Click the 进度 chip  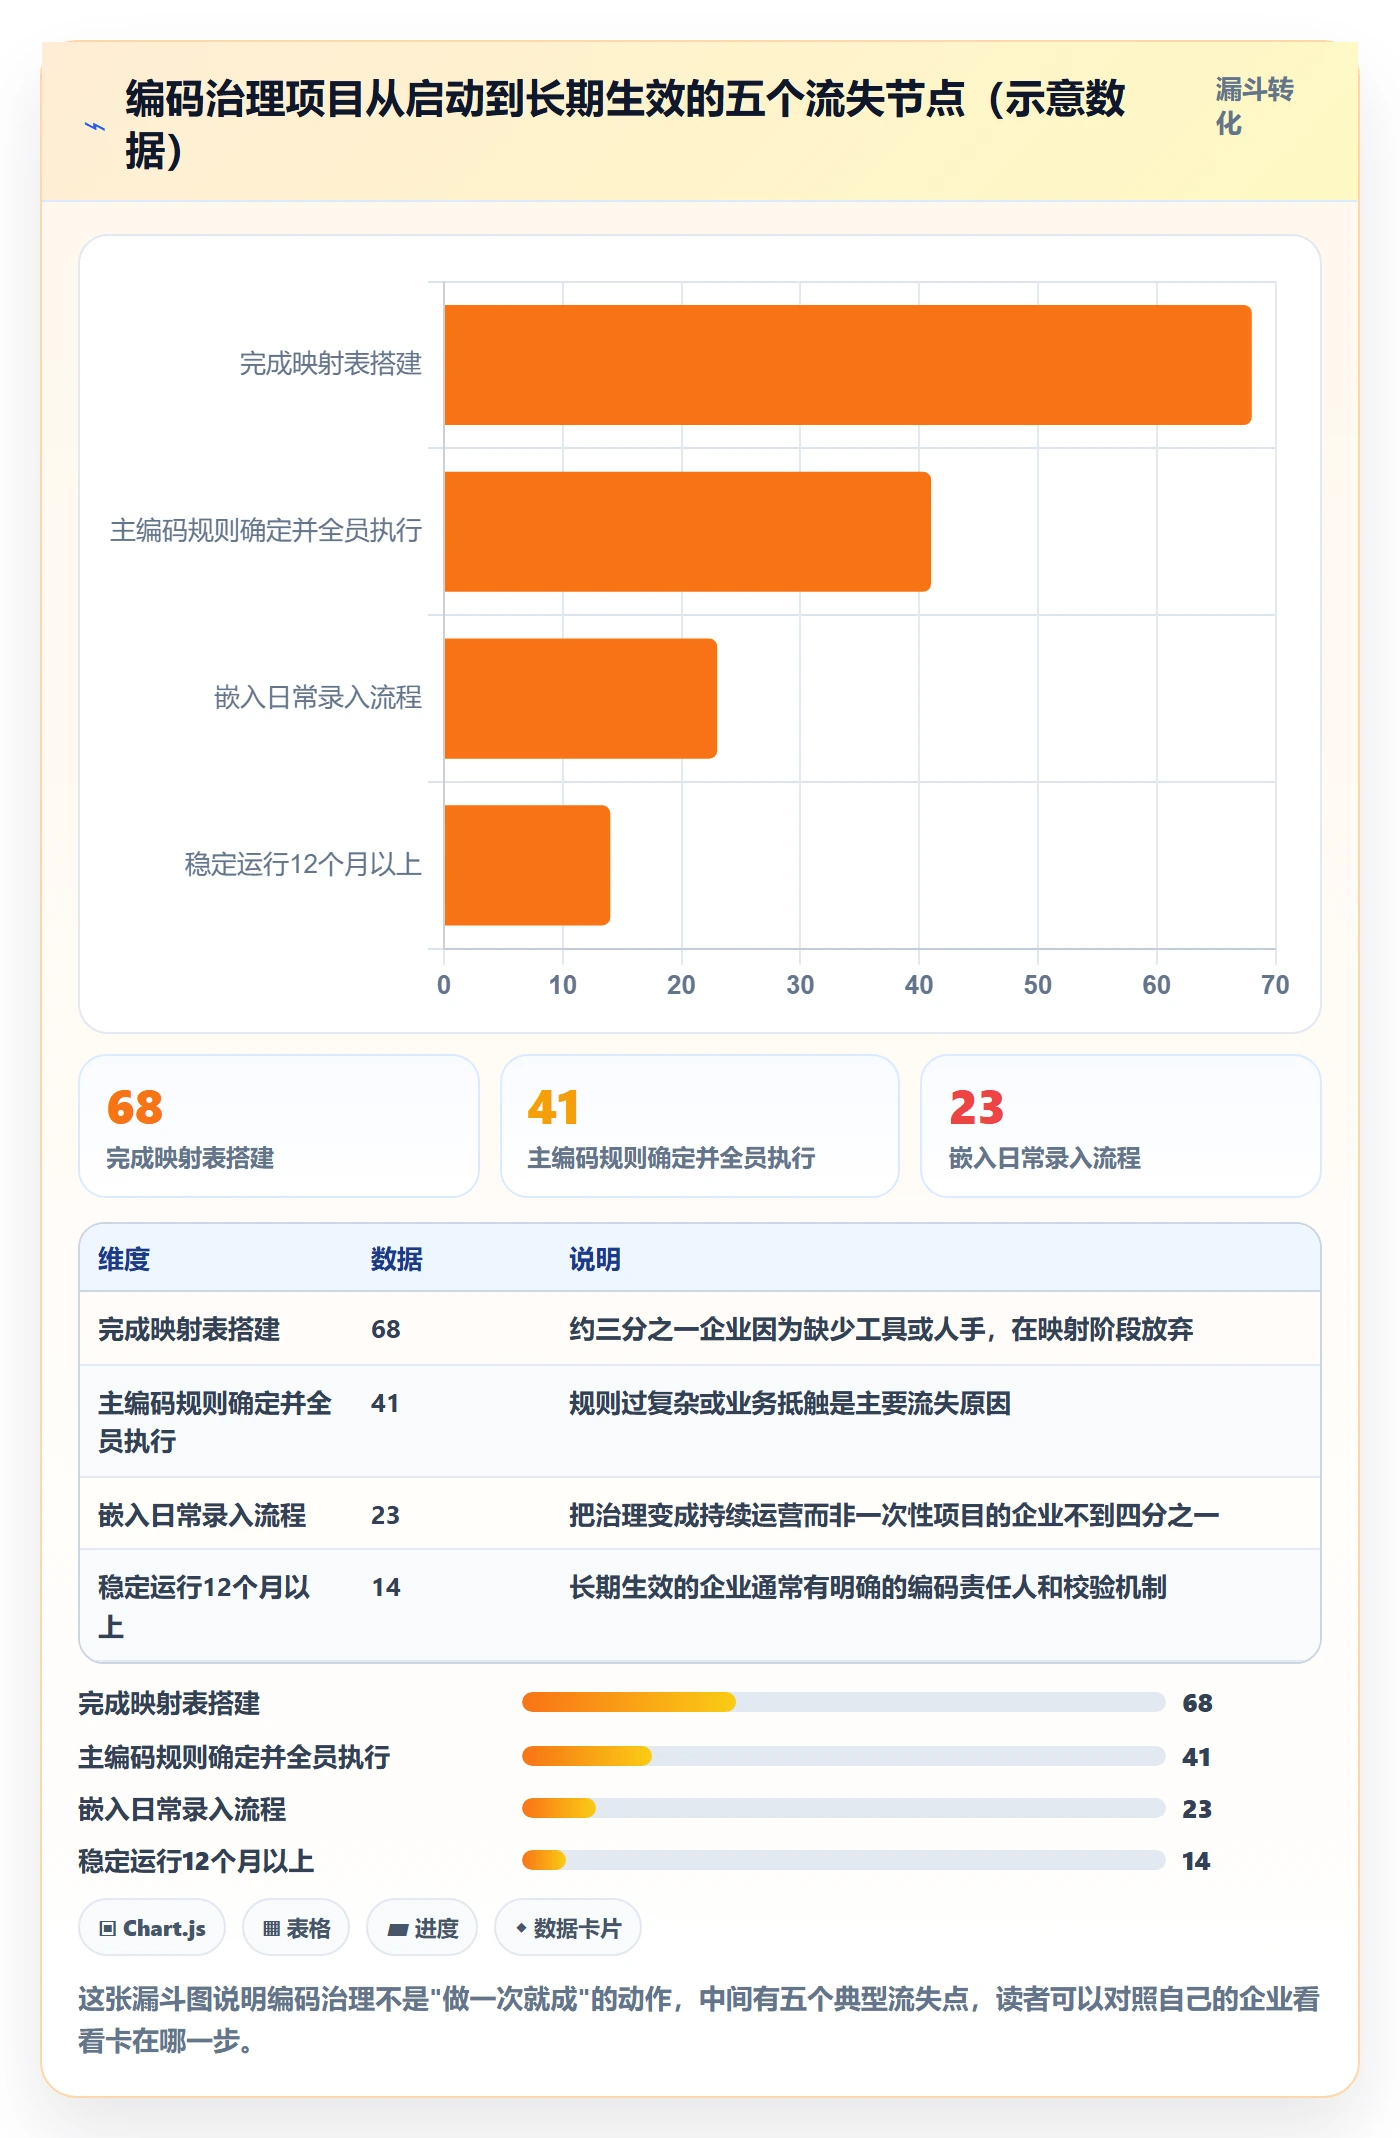point(422,1928)
